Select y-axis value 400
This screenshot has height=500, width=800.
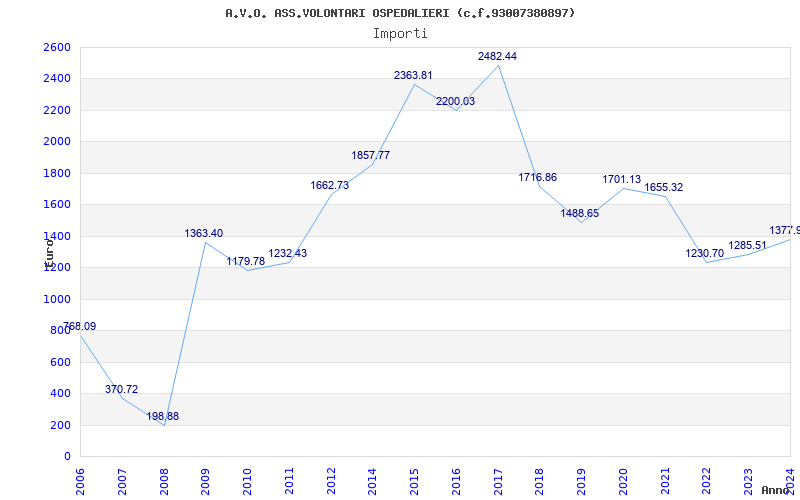[x=60, y=394]
